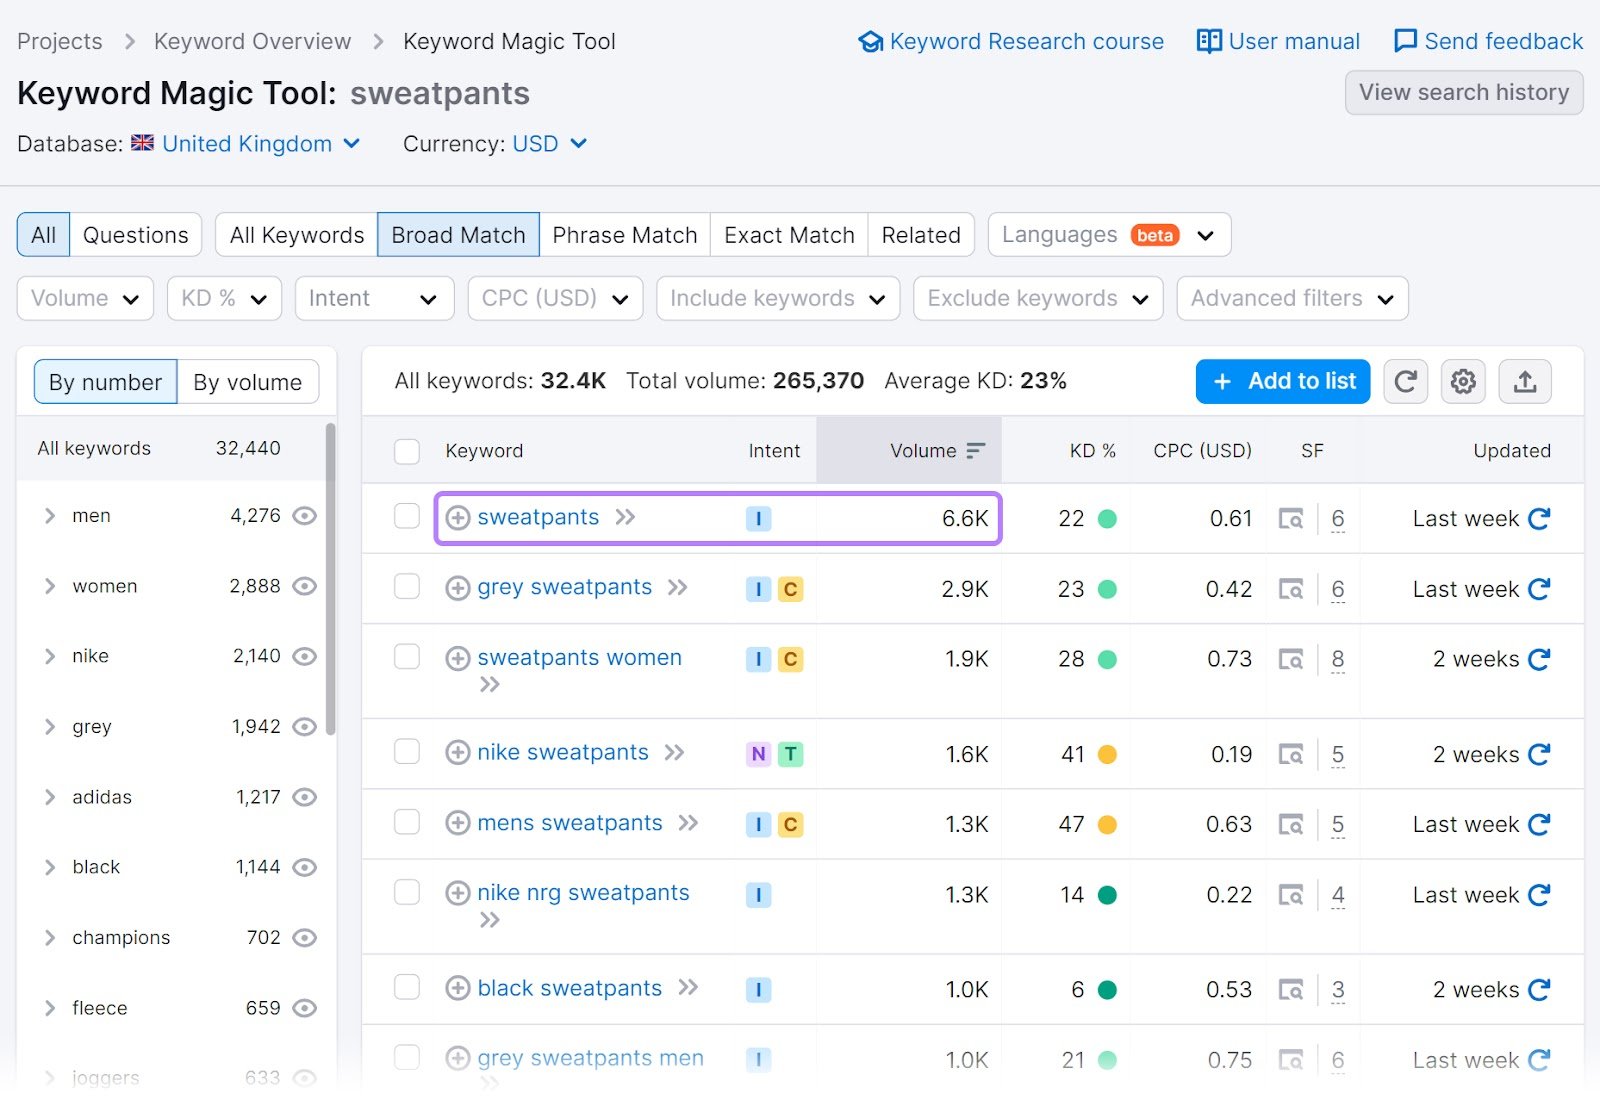Click the Keyword Research course icon
Viewport: 1600px width, 1106px height.
[870, 41]
